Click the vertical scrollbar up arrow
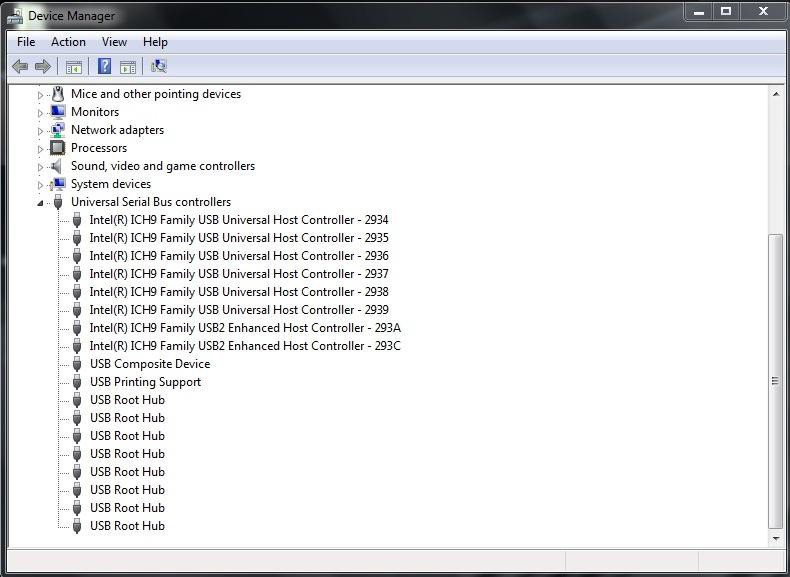Image resolution: width=790 pixels, height=577 pixels. click(x=775, y=94)
